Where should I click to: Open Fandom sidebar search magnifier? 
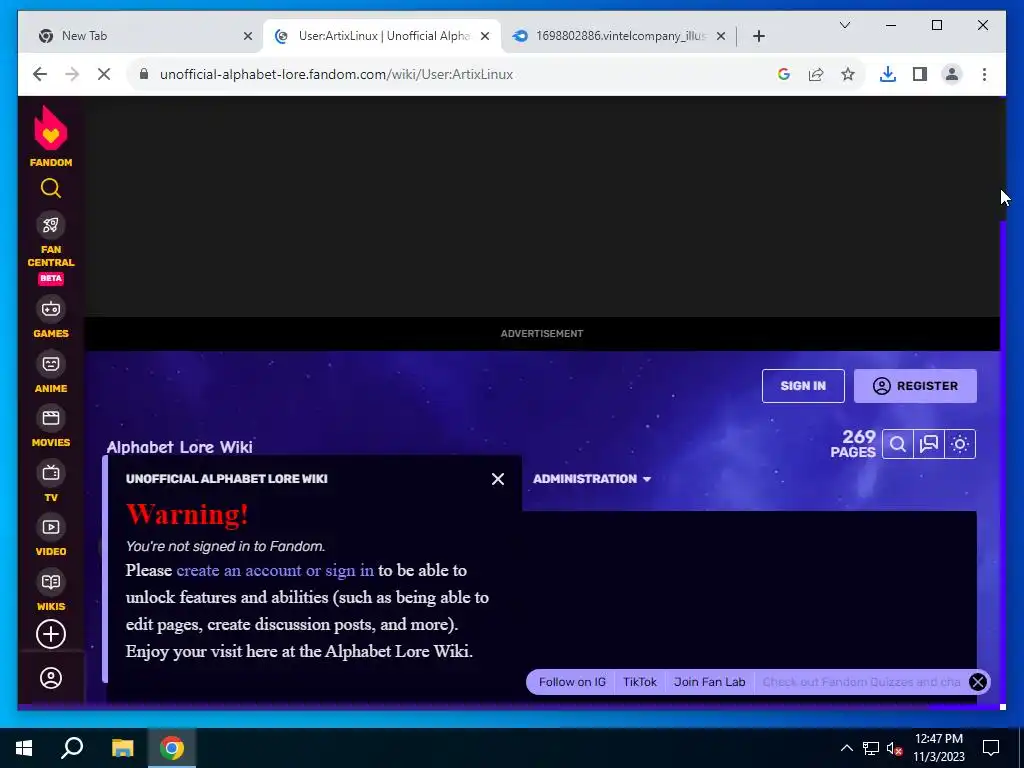click(x=50, y=189)
